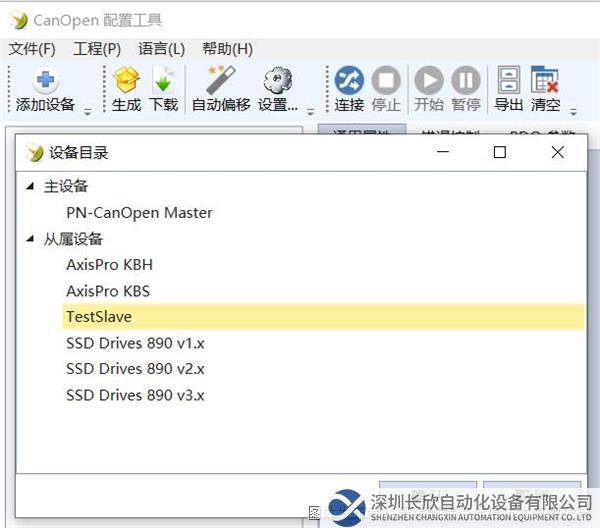The width and height of the screenshot is (600, 528).
Task: Click the Auto Offset (自动偏移) wand icon
Action: click(x=220, y=81)
